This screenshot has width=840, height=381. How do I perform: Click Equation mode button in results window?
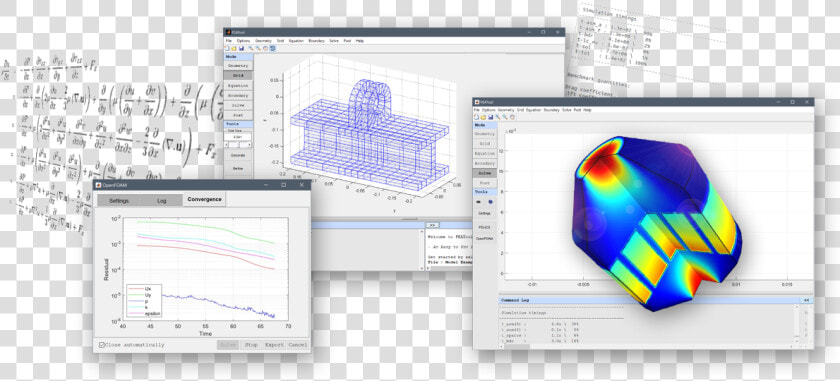point(485,153)
